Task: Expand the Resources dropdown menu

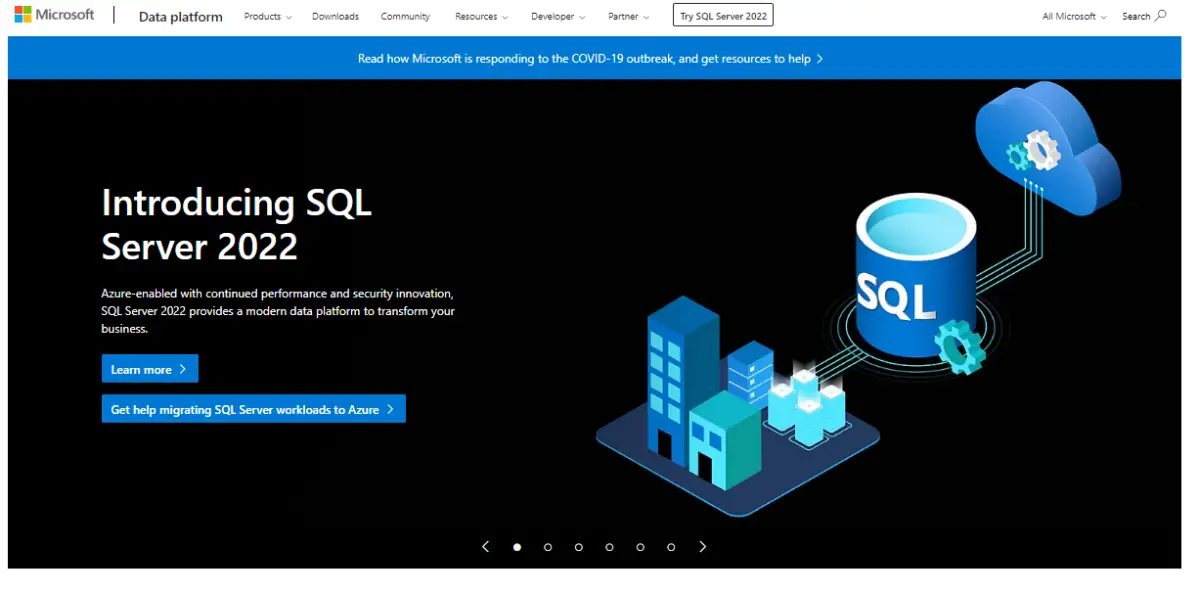Action: 481,16
